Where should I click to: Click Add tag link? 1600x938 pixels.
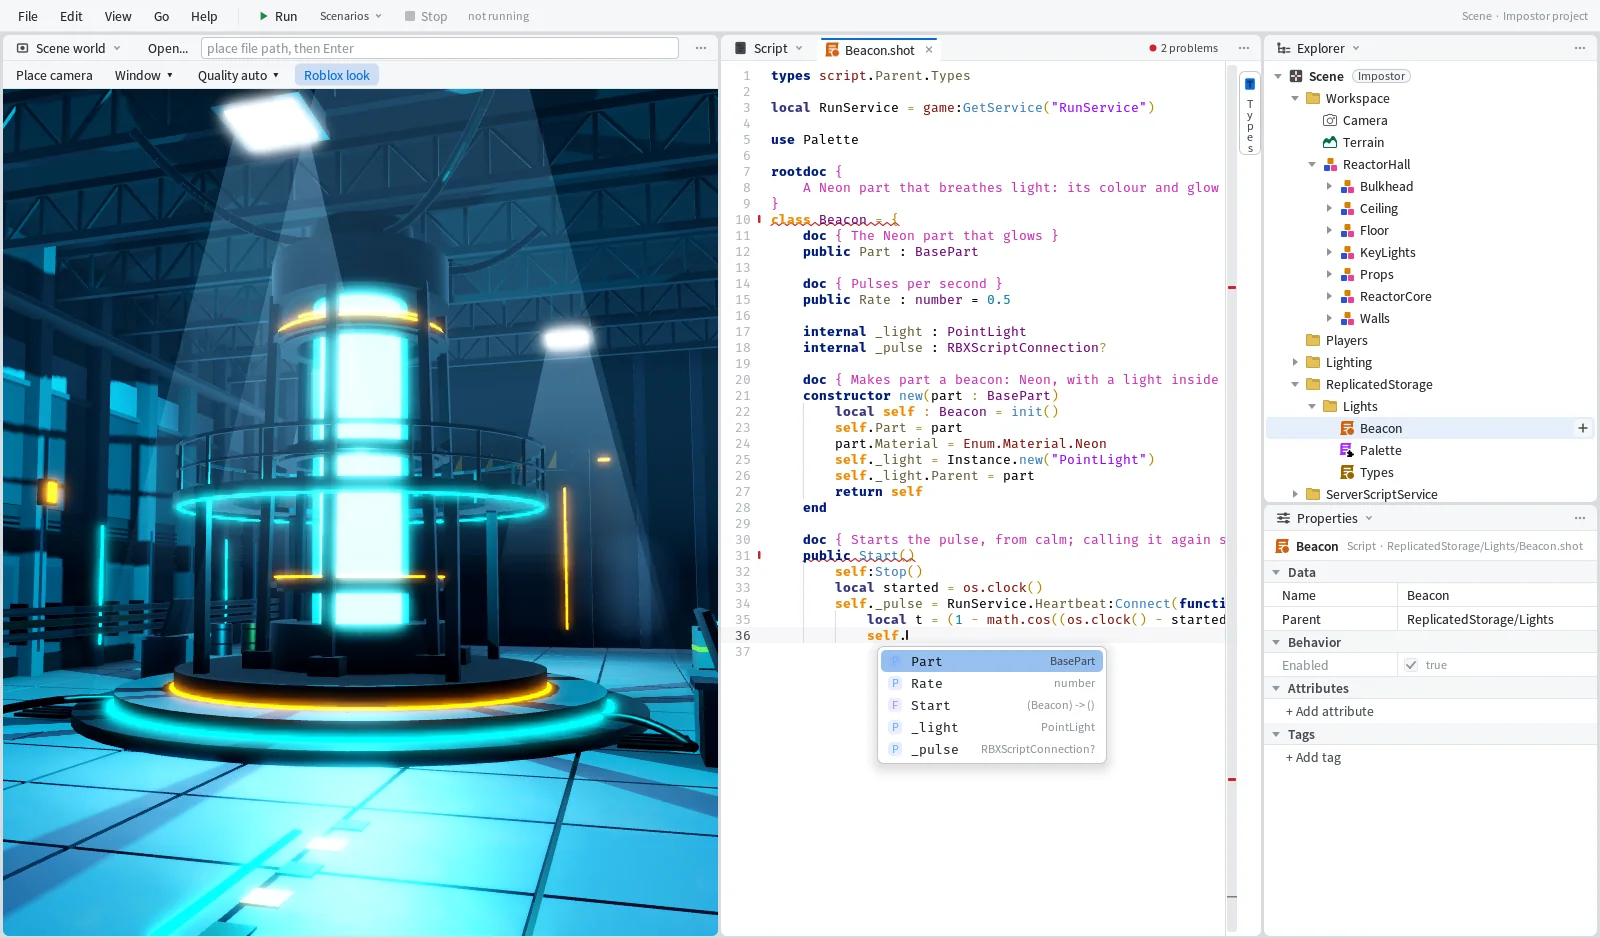[x=1314, y=757]
